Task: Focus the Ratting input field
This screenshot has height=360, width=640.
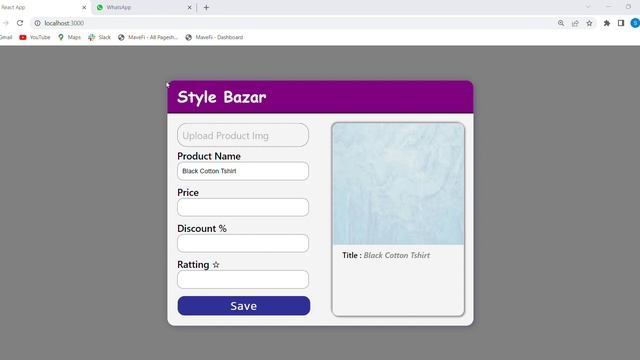Action: point(243,279)
